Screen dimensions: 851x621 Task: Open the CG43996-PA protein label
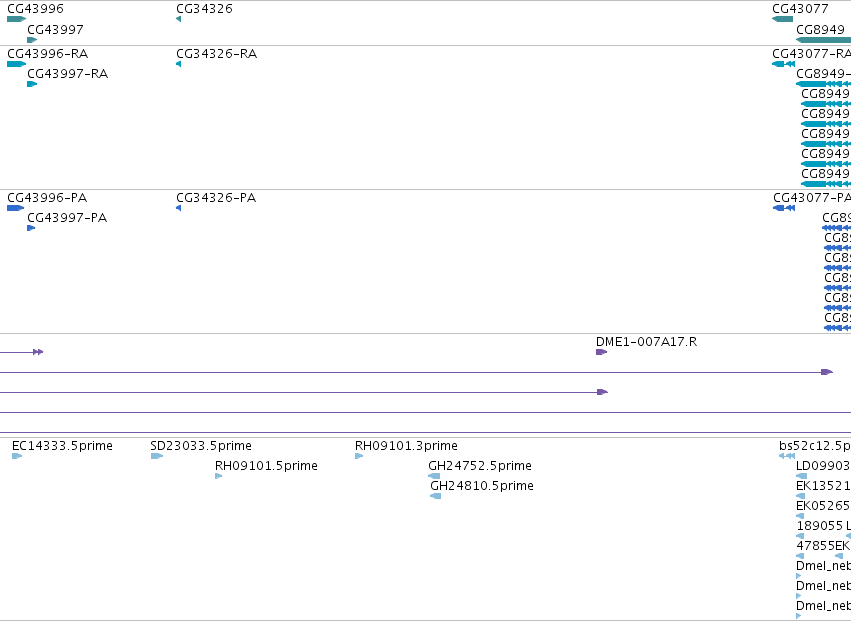click(x=47, y=198)
